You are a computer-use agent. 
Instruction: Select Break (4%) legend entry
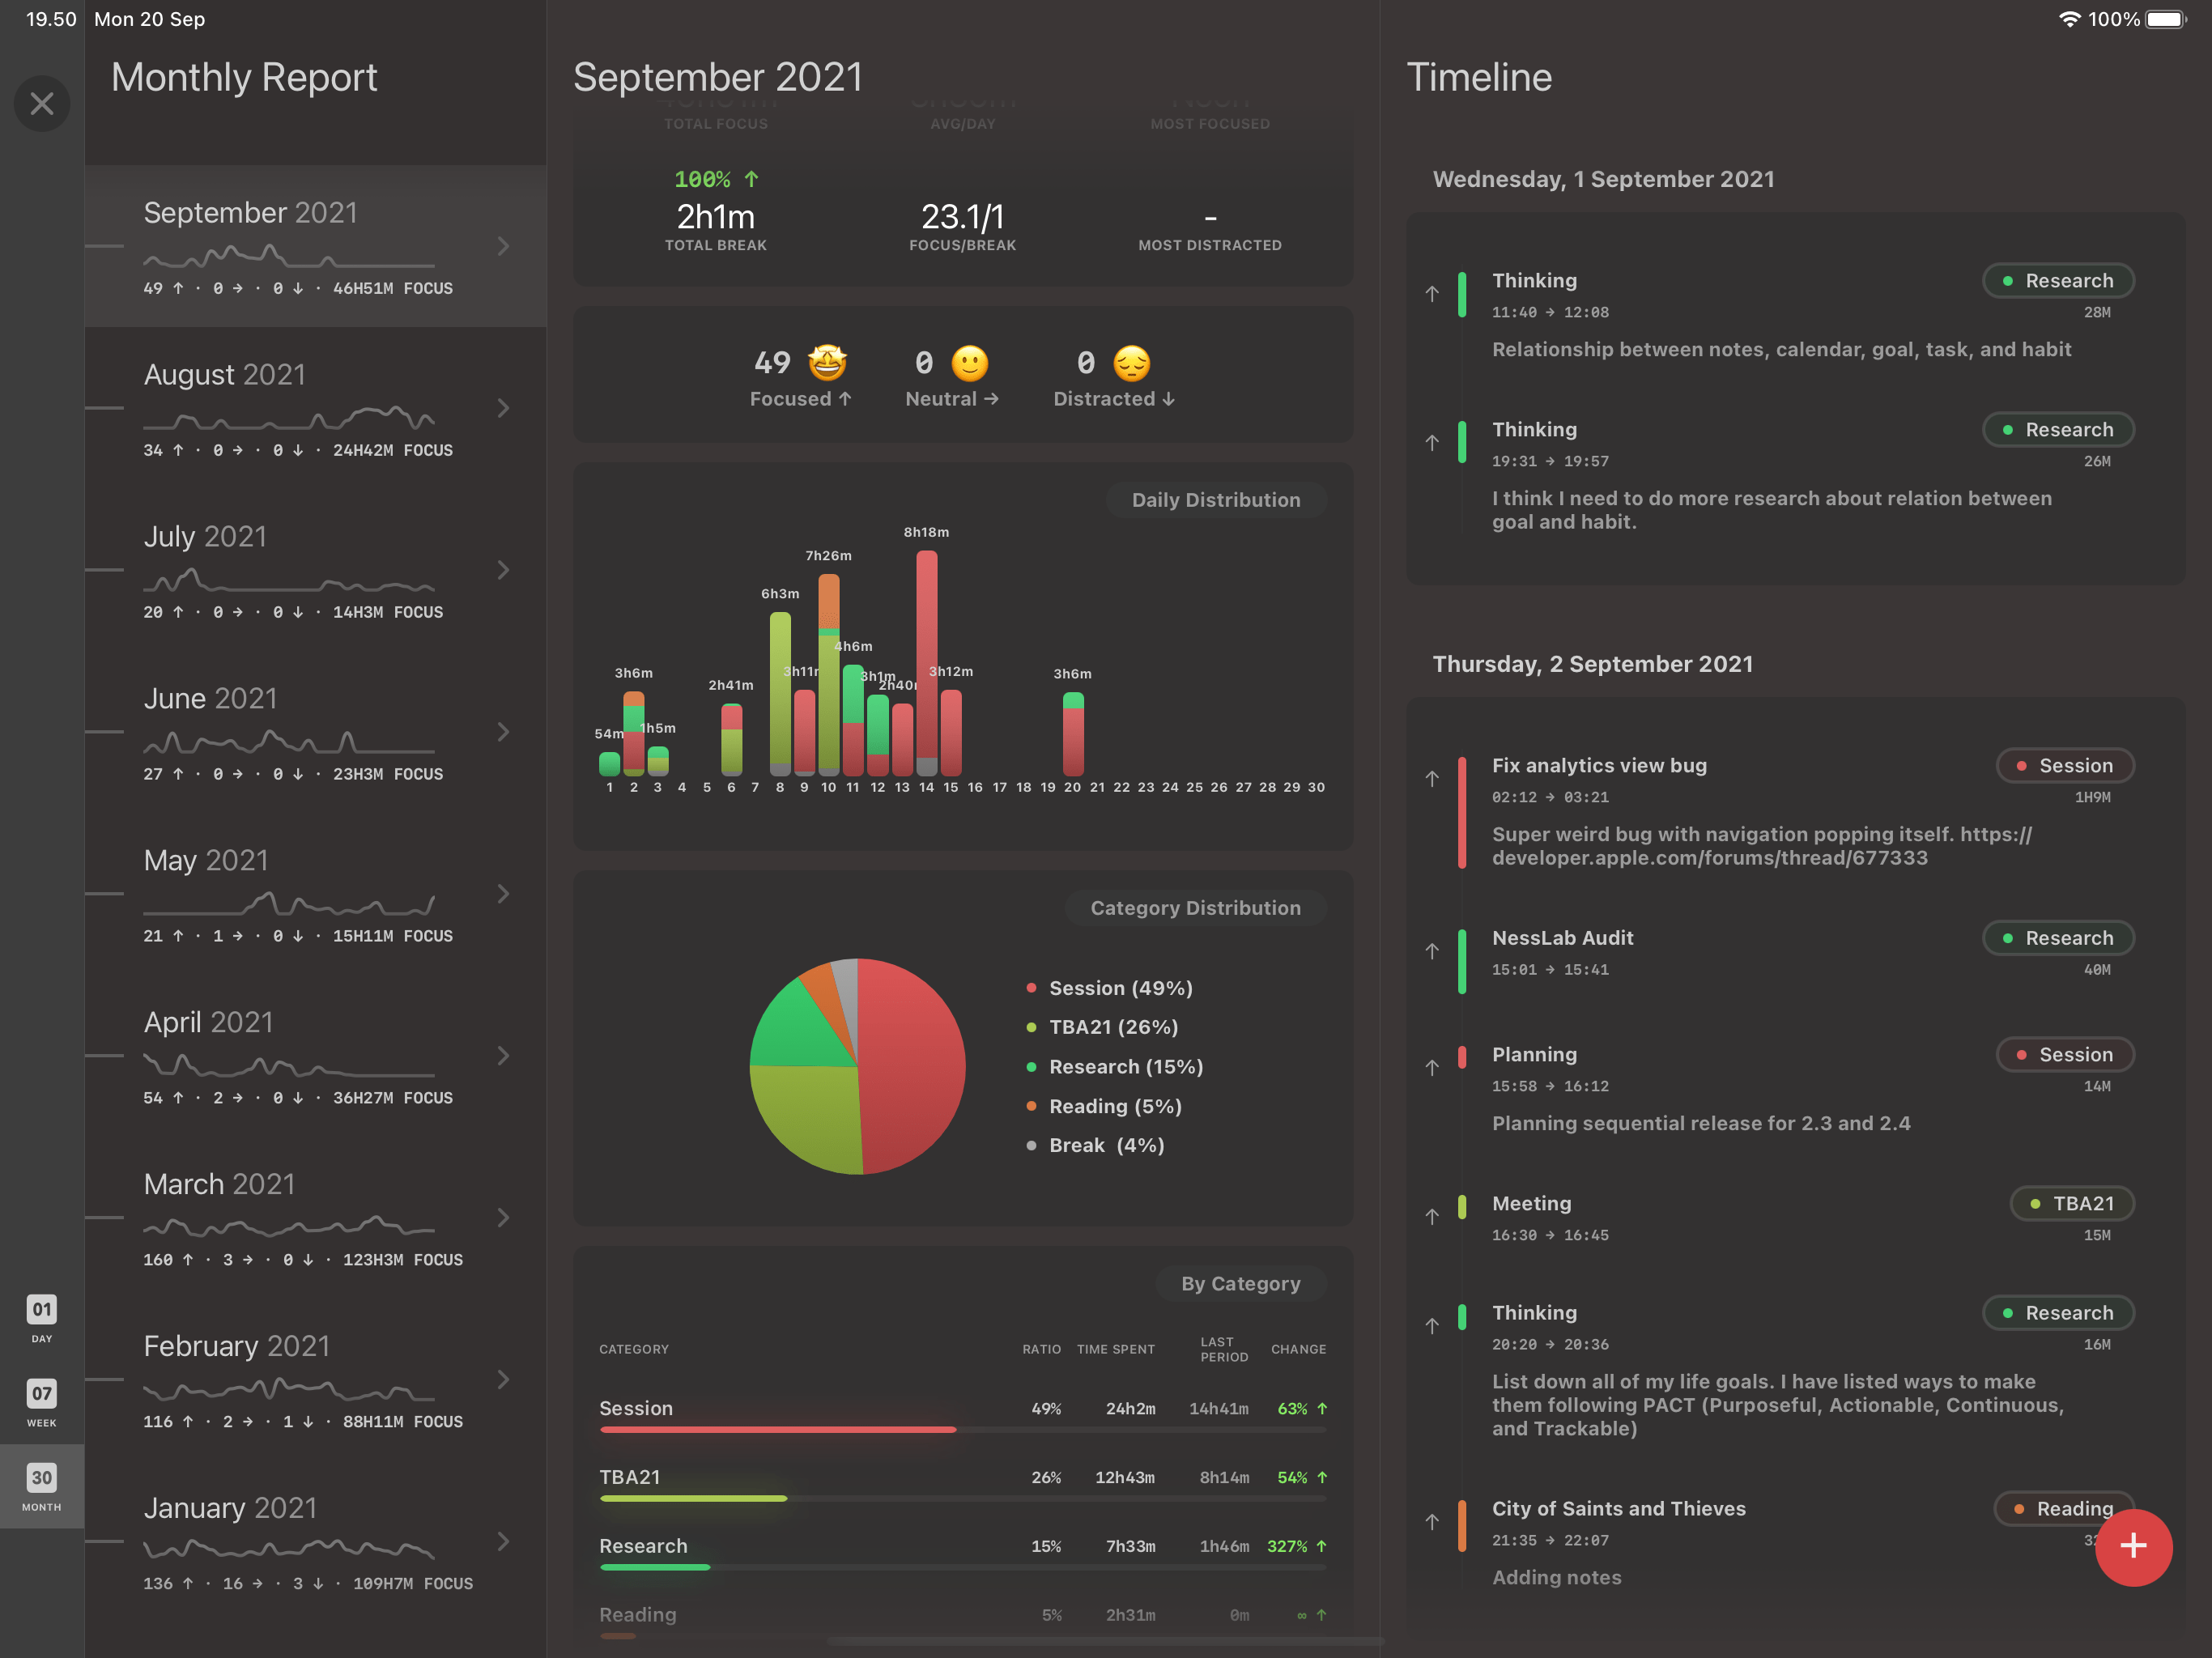pyautogui.click(x=1096, y=1146)
